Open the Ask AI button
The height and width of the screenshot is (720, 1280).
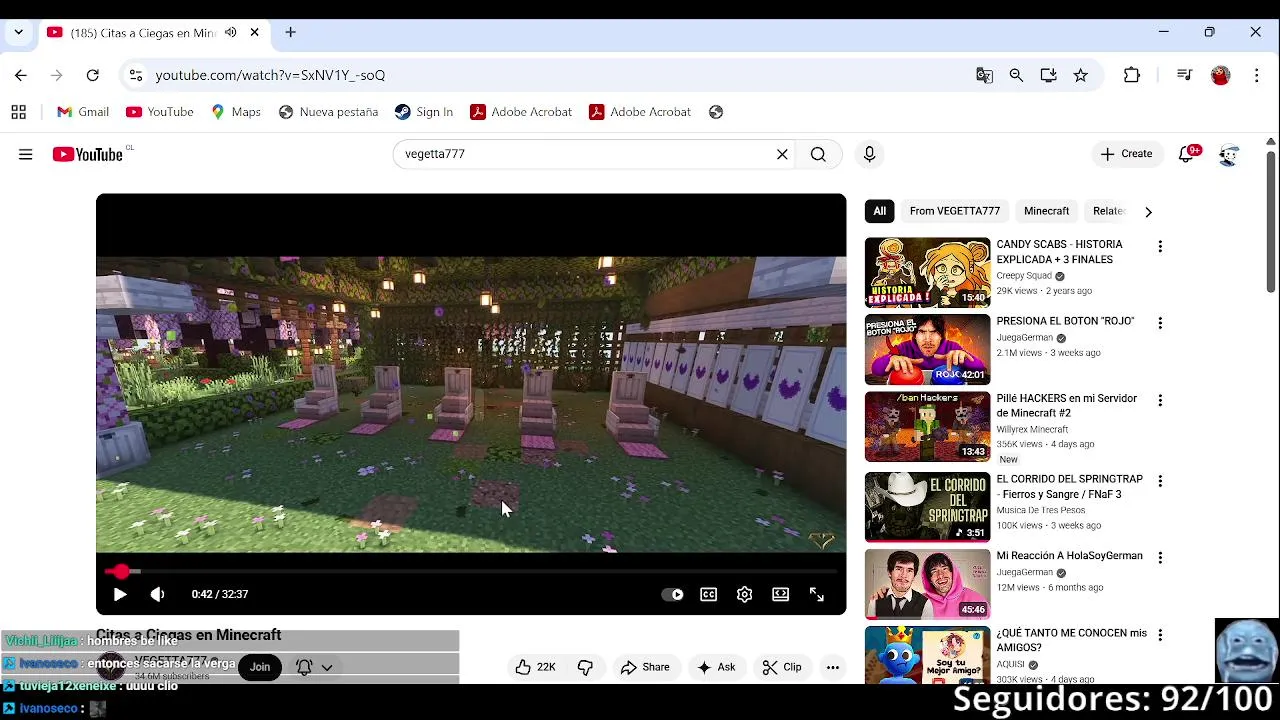coord(716,667)
